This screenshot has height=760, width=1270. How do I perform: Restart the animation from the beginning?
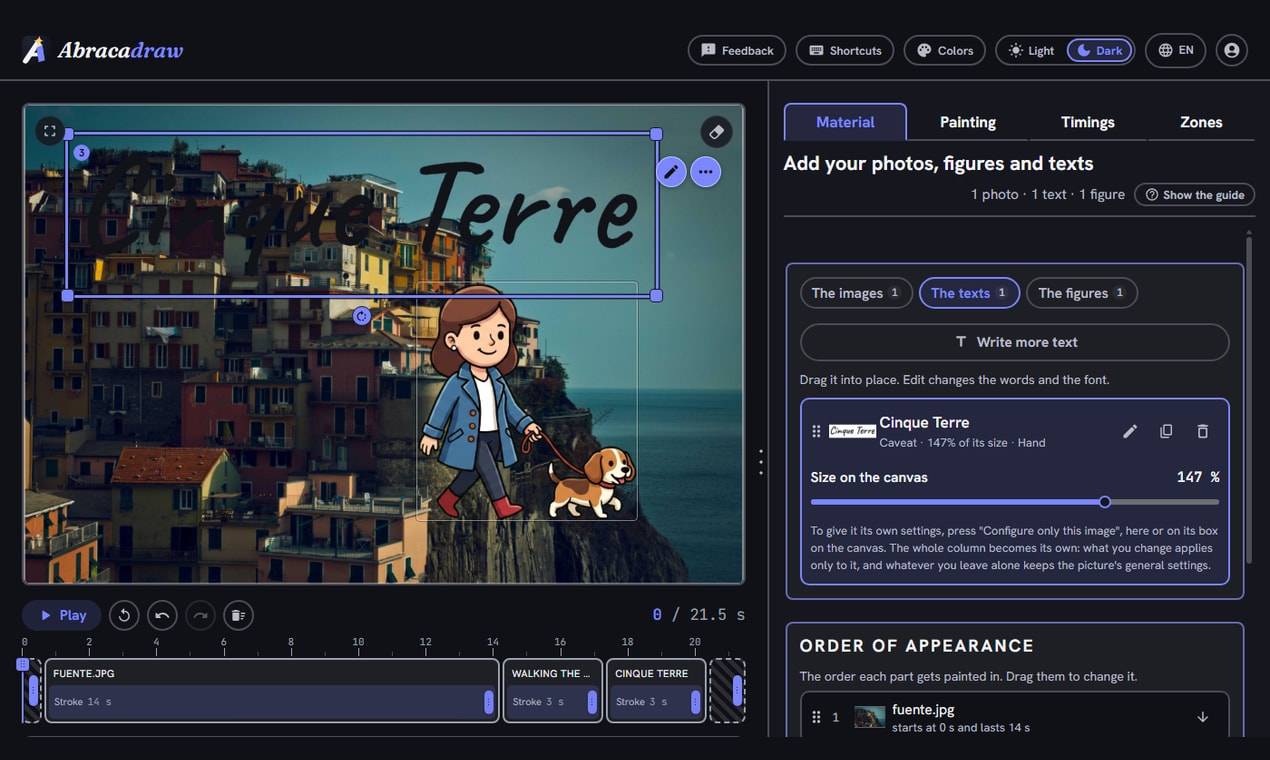124,615
